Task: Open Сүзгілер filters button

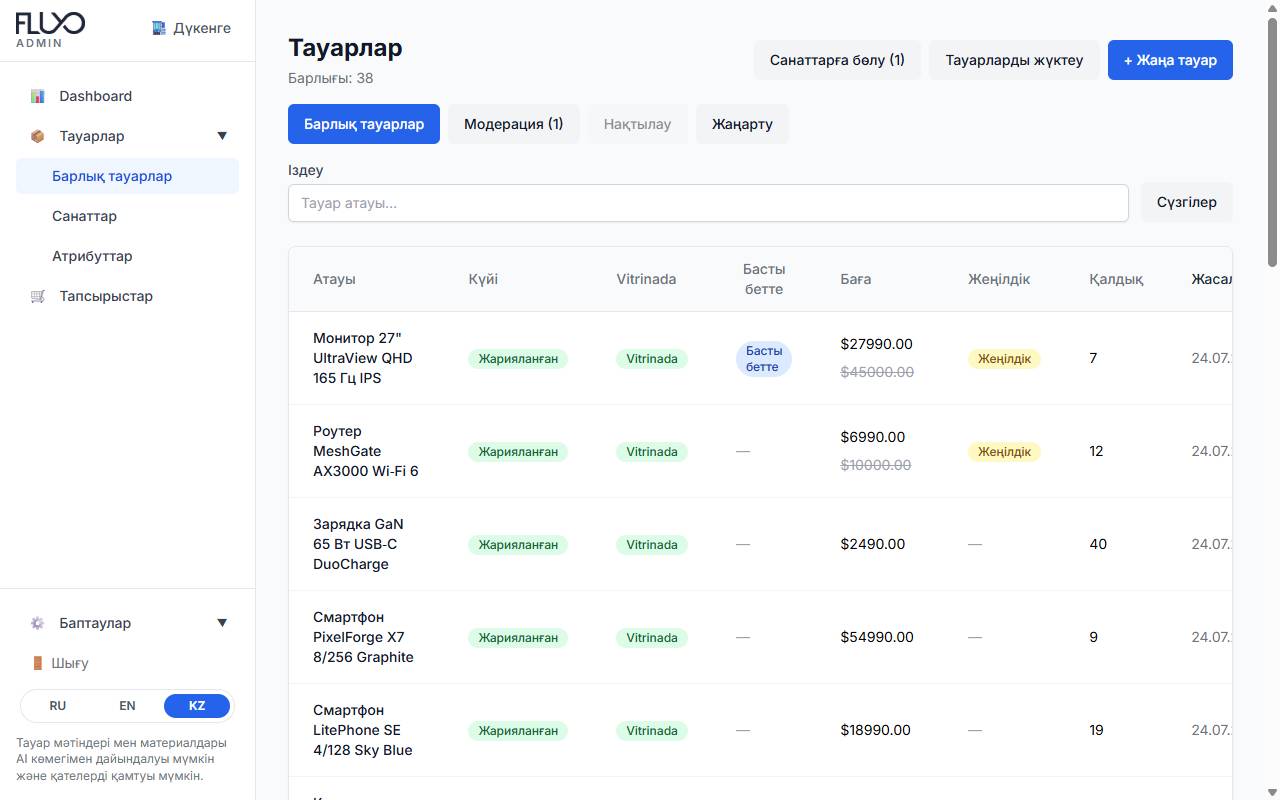Action: (1187, 202)
